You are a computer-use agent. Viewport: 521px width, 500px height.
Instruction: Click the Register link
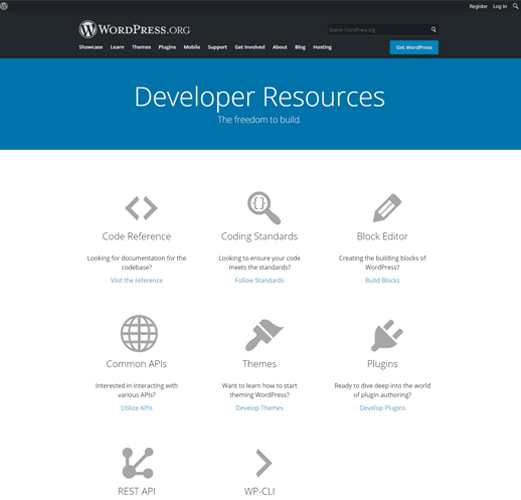[478, 6]
